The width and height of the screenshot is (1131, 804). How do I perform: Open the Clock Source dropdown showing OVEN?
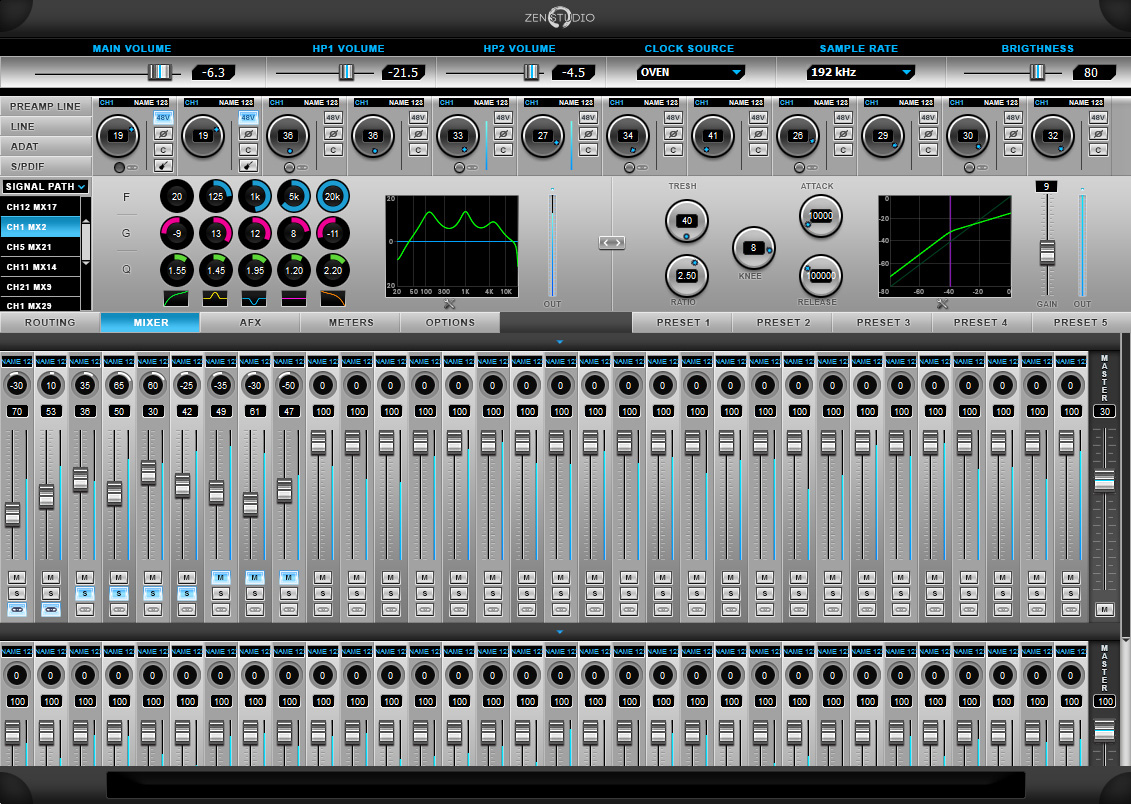point(690,72)
